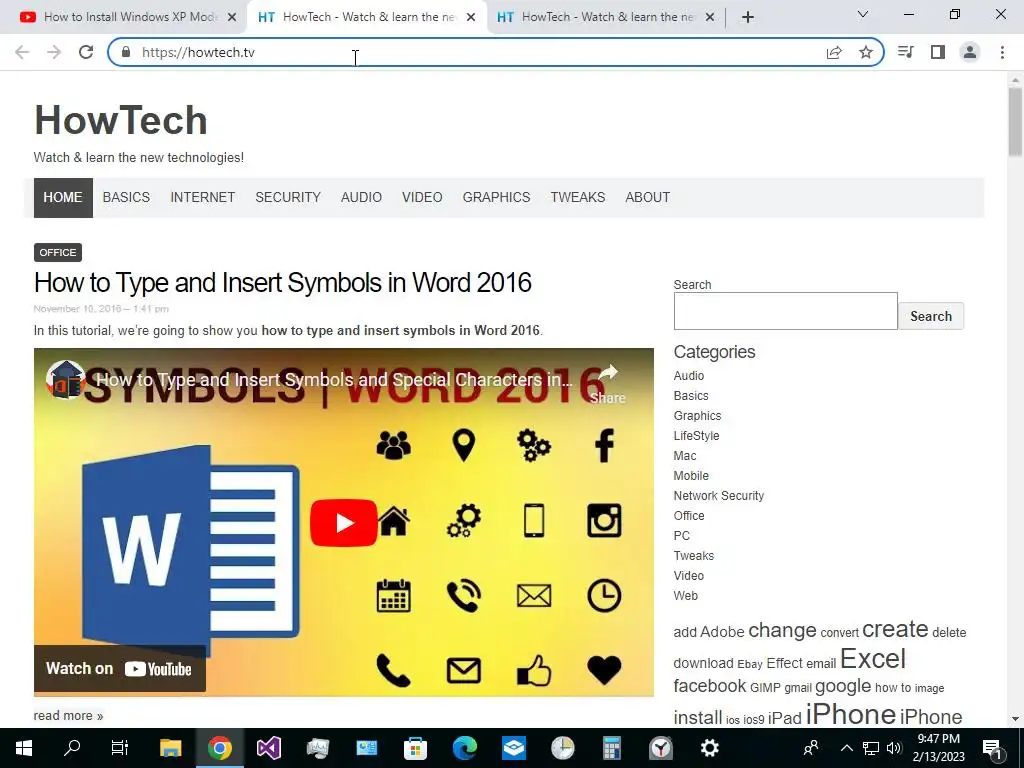Open the BASICS menu item
The height and width of the screenshot is (768, 1024).
126,197
